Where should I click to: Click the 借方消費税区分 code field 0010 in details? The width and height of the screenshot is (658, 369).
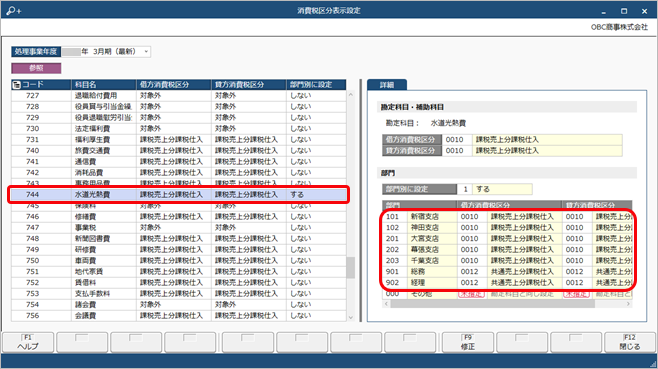[457, 139]
